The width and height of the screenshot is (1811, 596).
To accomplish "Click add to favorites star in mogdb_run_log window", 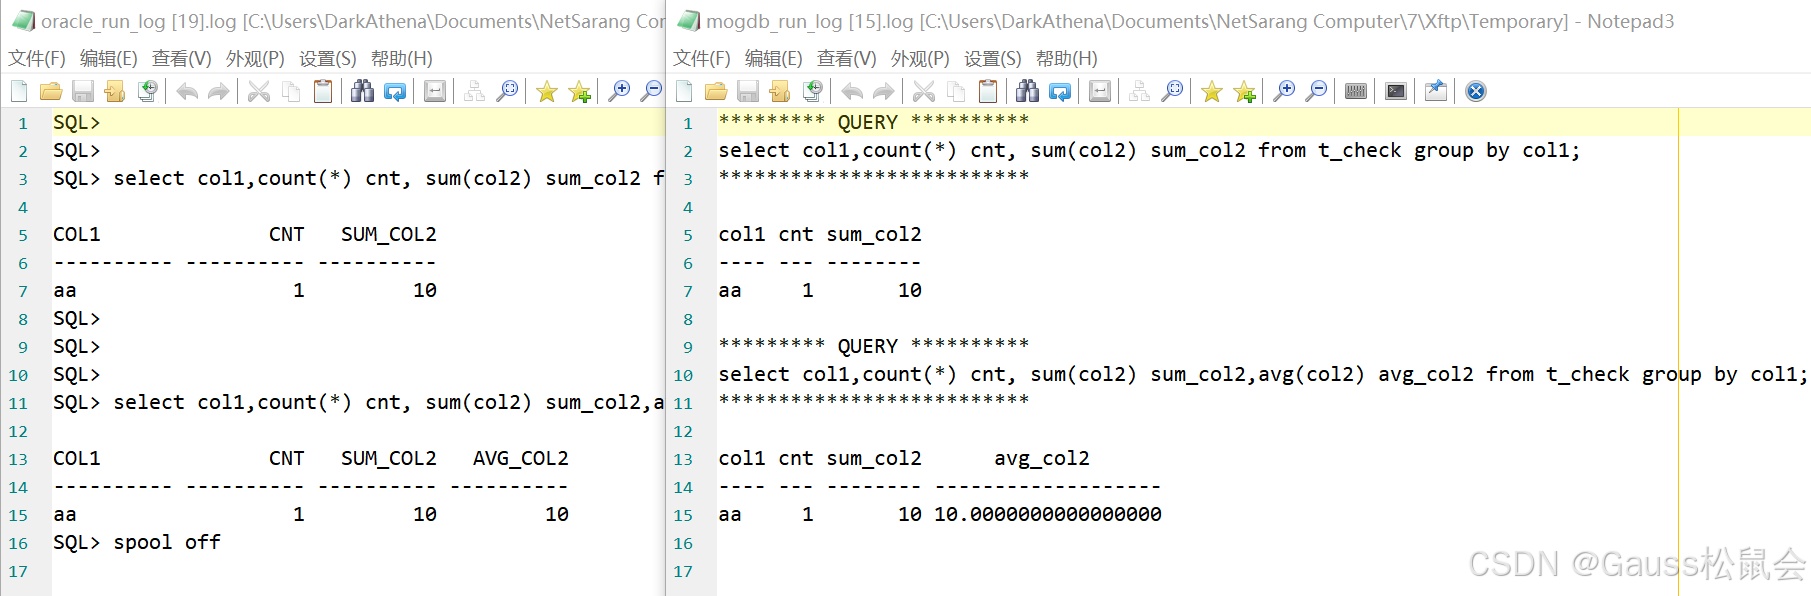I will point(1244,92).
